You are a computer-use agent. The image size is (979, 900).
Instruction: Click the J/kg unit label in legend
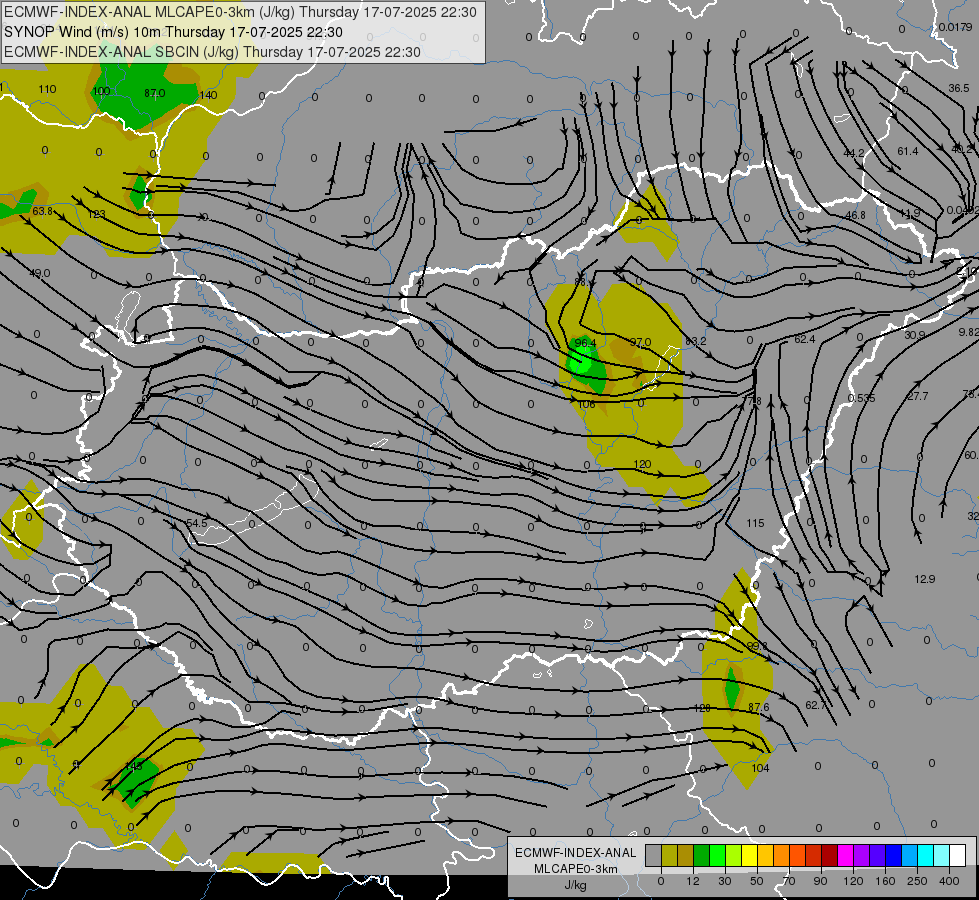(x=576, y=885)
